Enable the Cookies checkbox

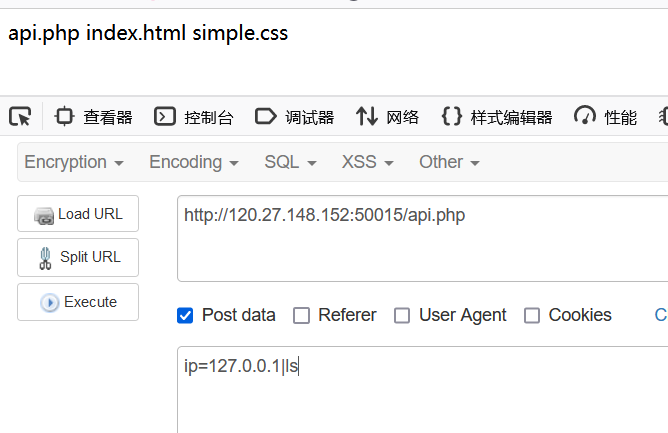[x=532, y=316]
